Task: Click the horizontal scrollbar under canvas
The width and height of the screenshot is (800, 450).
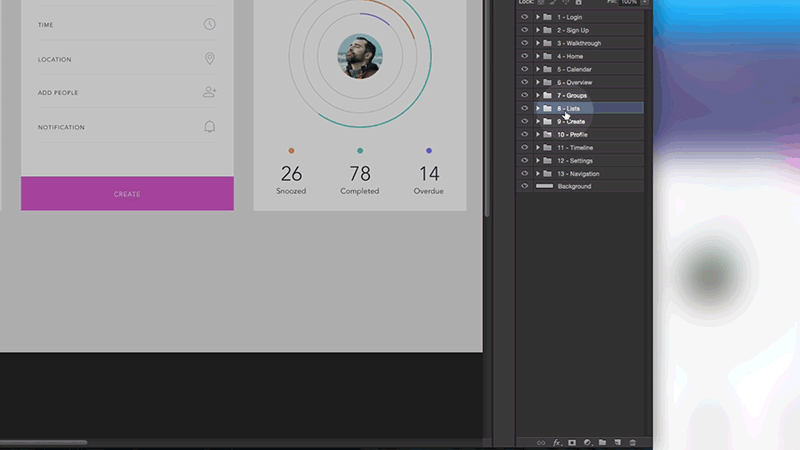Action: 43,442
